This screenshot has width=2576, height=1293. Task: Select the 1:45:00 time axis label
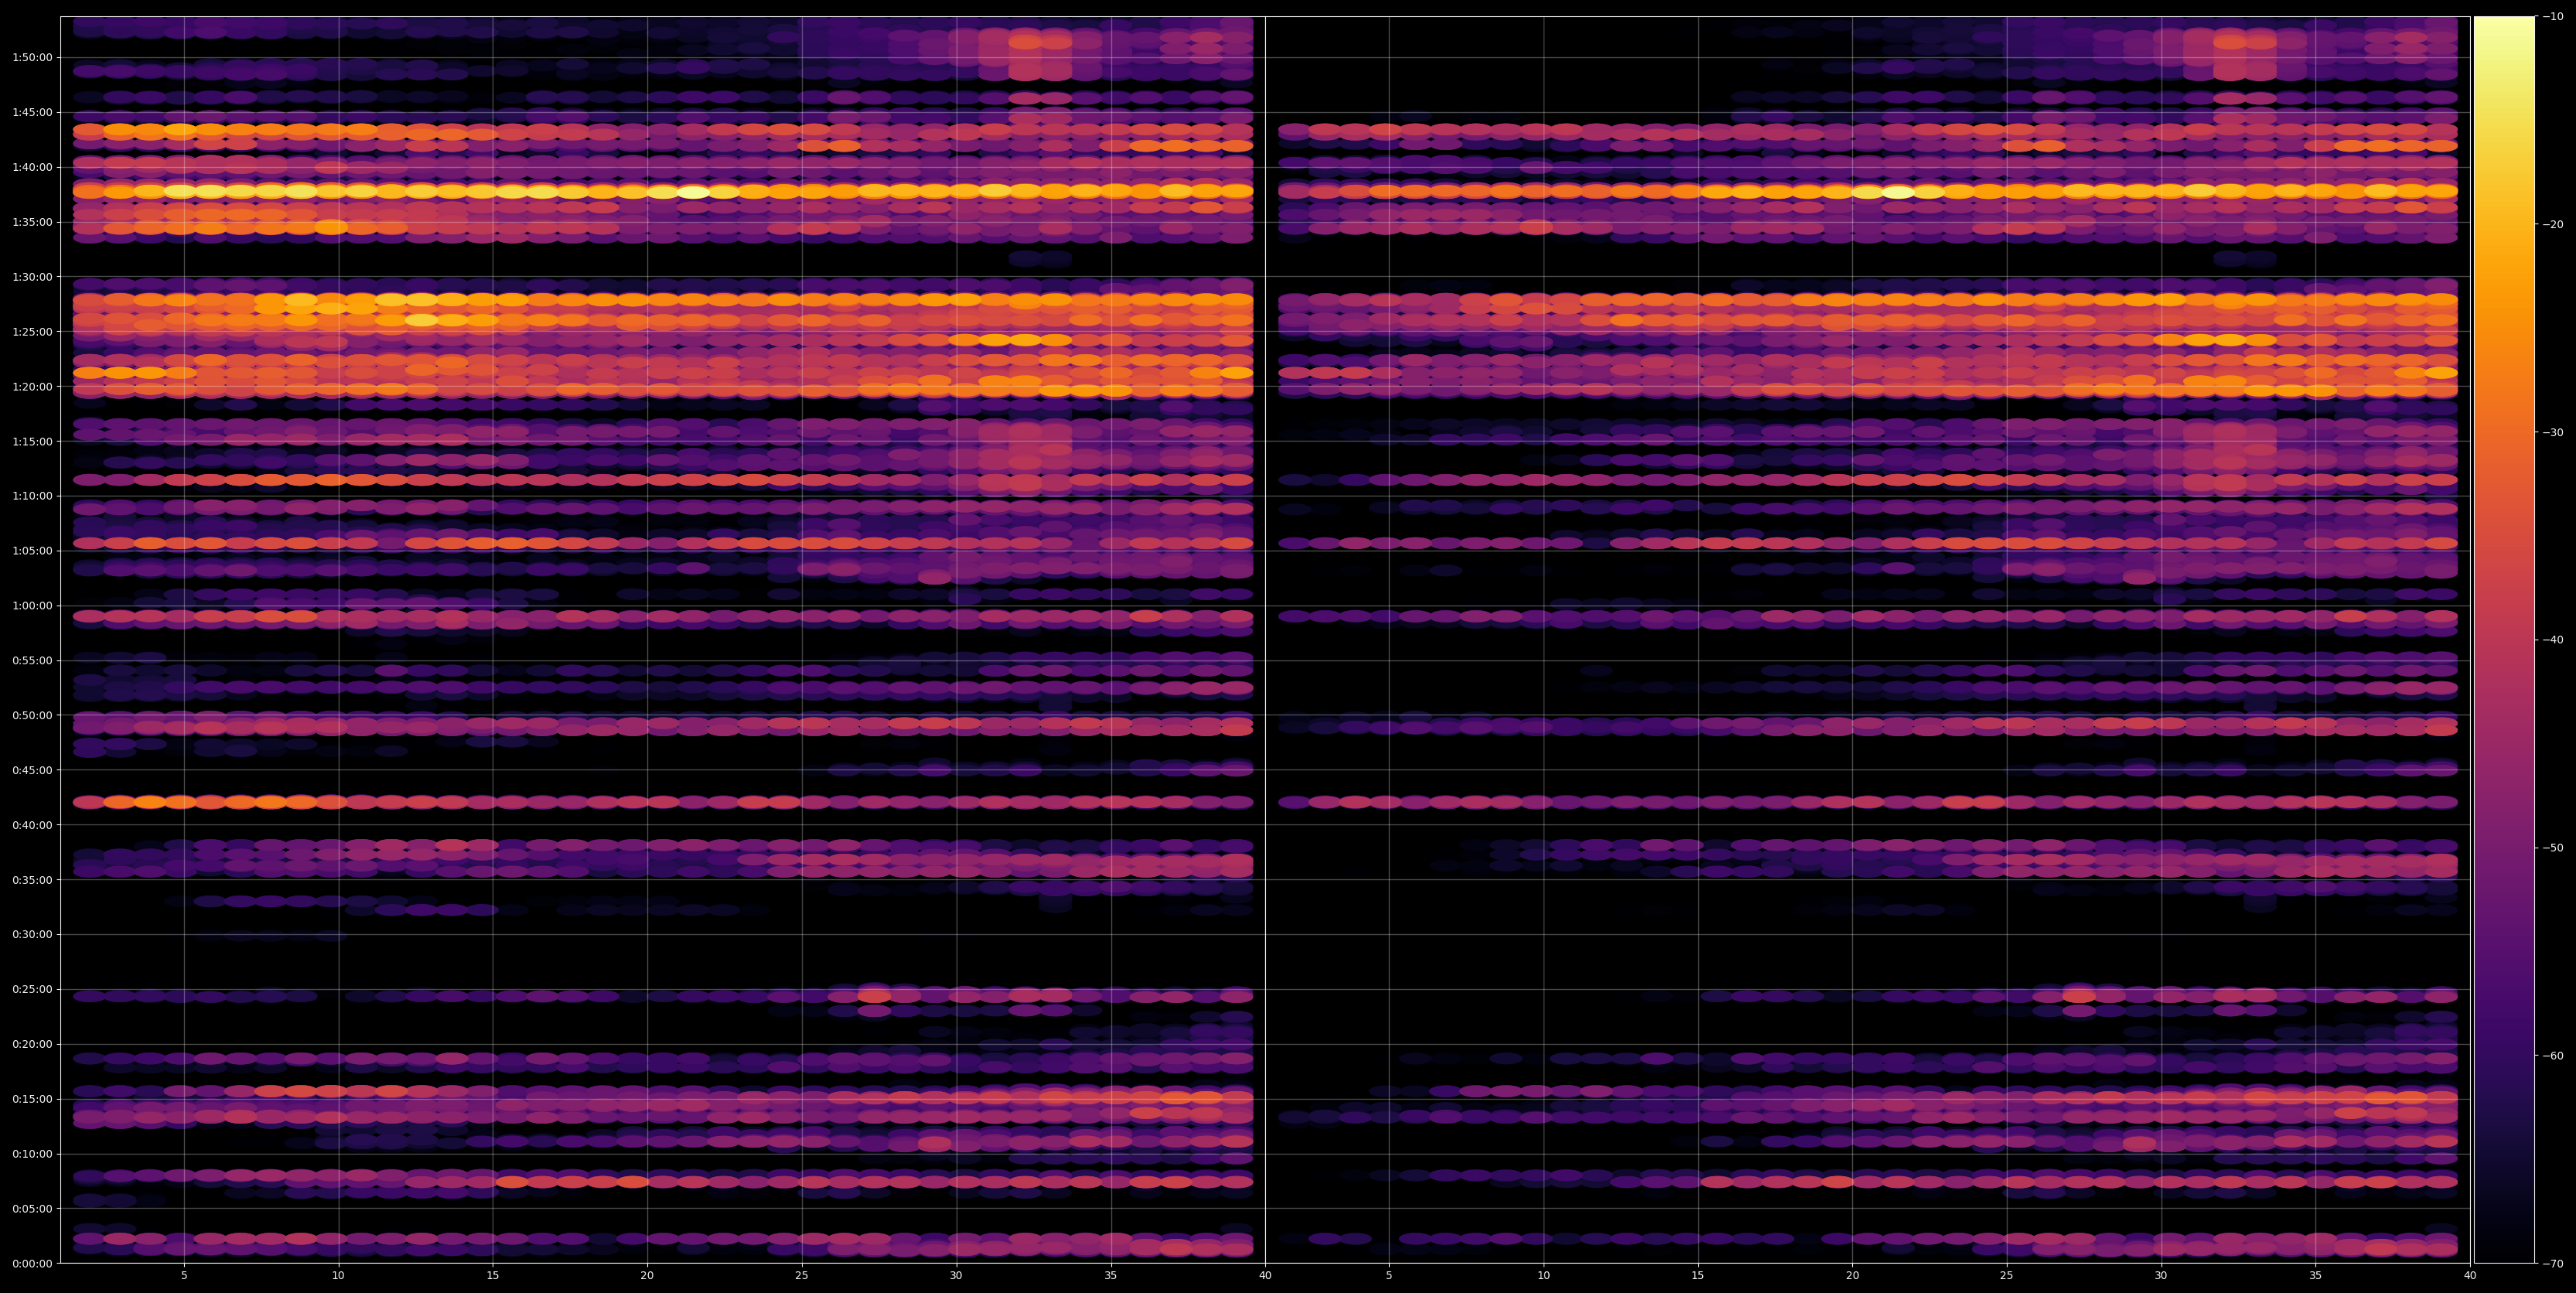point(31,112)
